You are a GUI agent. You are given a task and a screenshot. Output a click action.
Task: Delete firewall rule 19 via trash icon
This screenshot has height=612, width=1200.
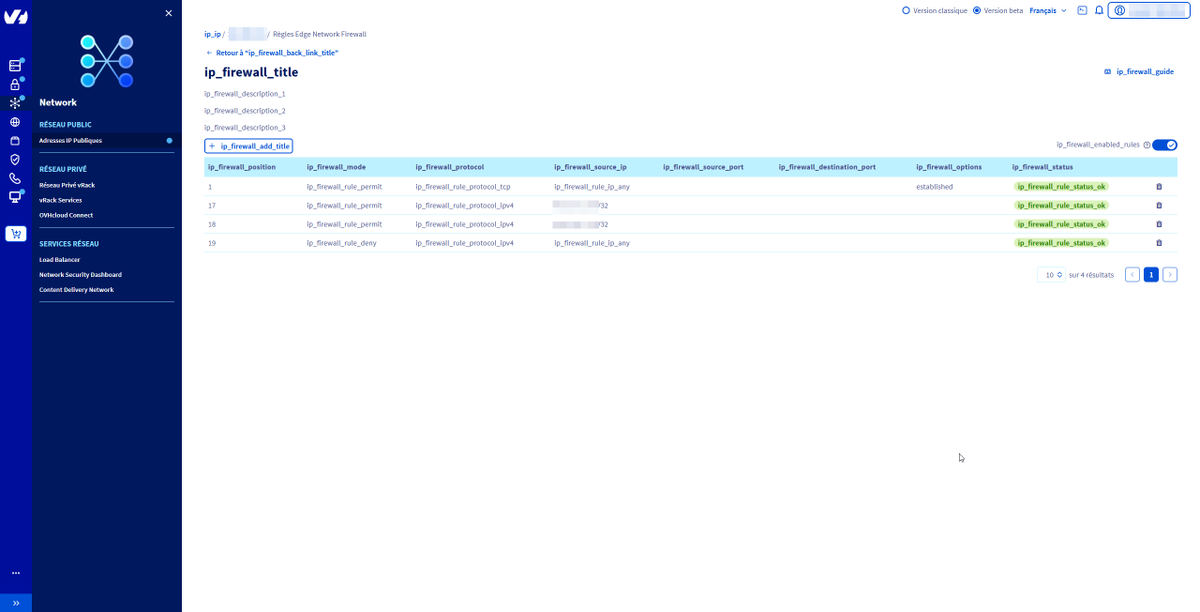pyautogui.click(x=1159, y=243)
